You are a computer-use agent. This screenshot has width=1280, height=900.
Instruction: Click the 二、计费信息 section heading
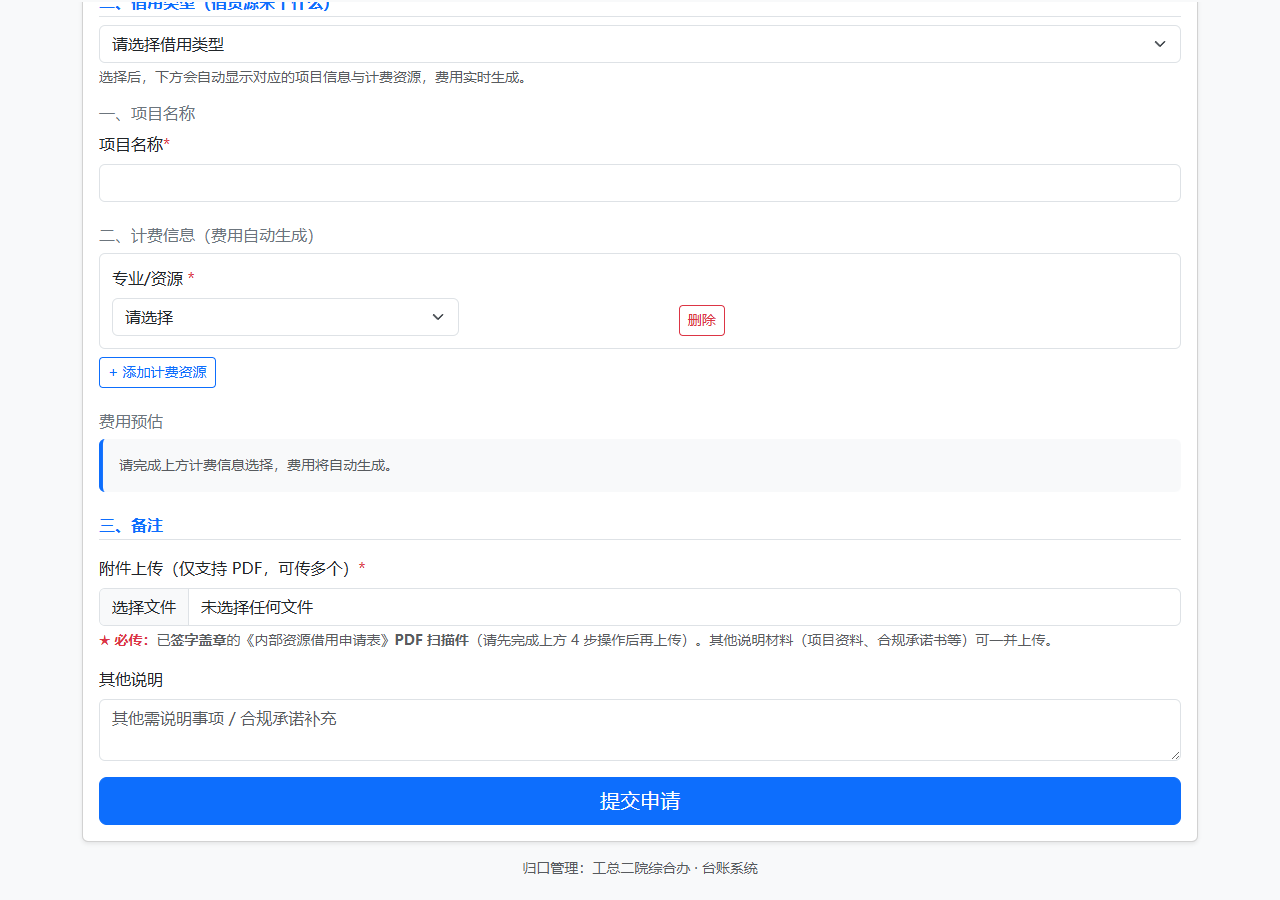pyautogui.click(x=207, y=236)
